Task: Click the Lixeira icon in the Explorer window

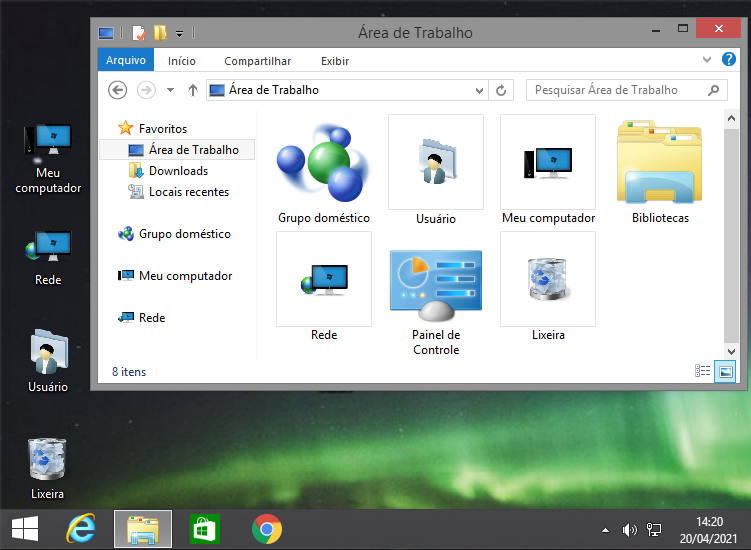Action: (547, 280)
